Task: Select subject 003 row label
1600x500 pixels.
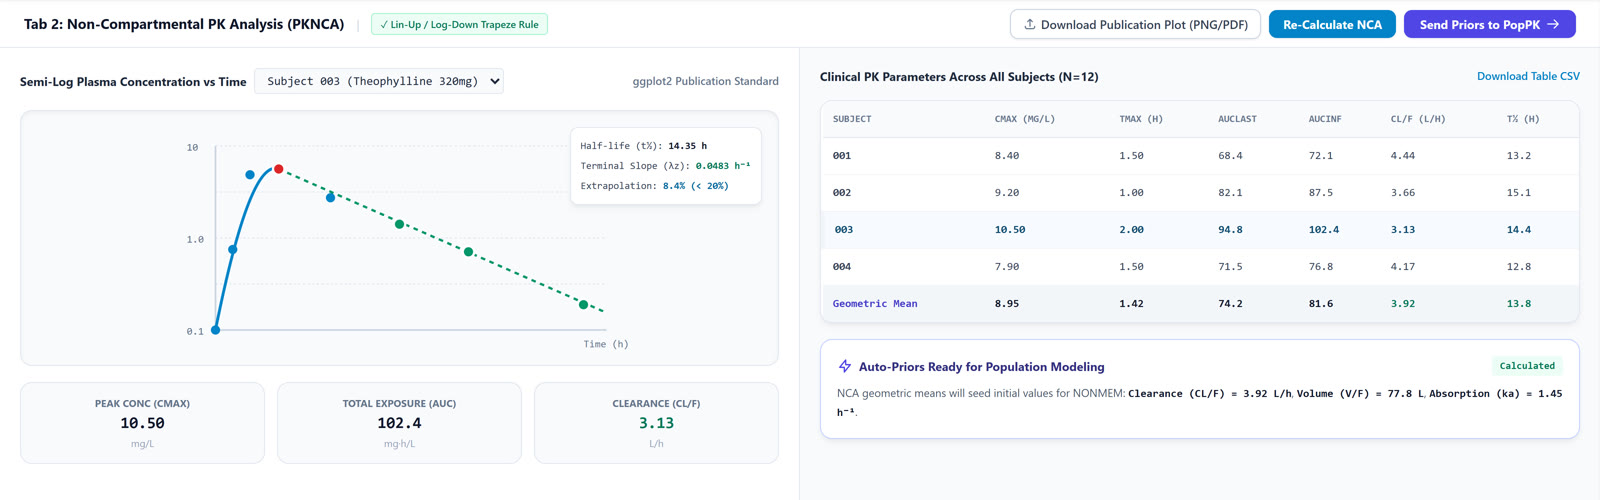Action: pos(844,230)
